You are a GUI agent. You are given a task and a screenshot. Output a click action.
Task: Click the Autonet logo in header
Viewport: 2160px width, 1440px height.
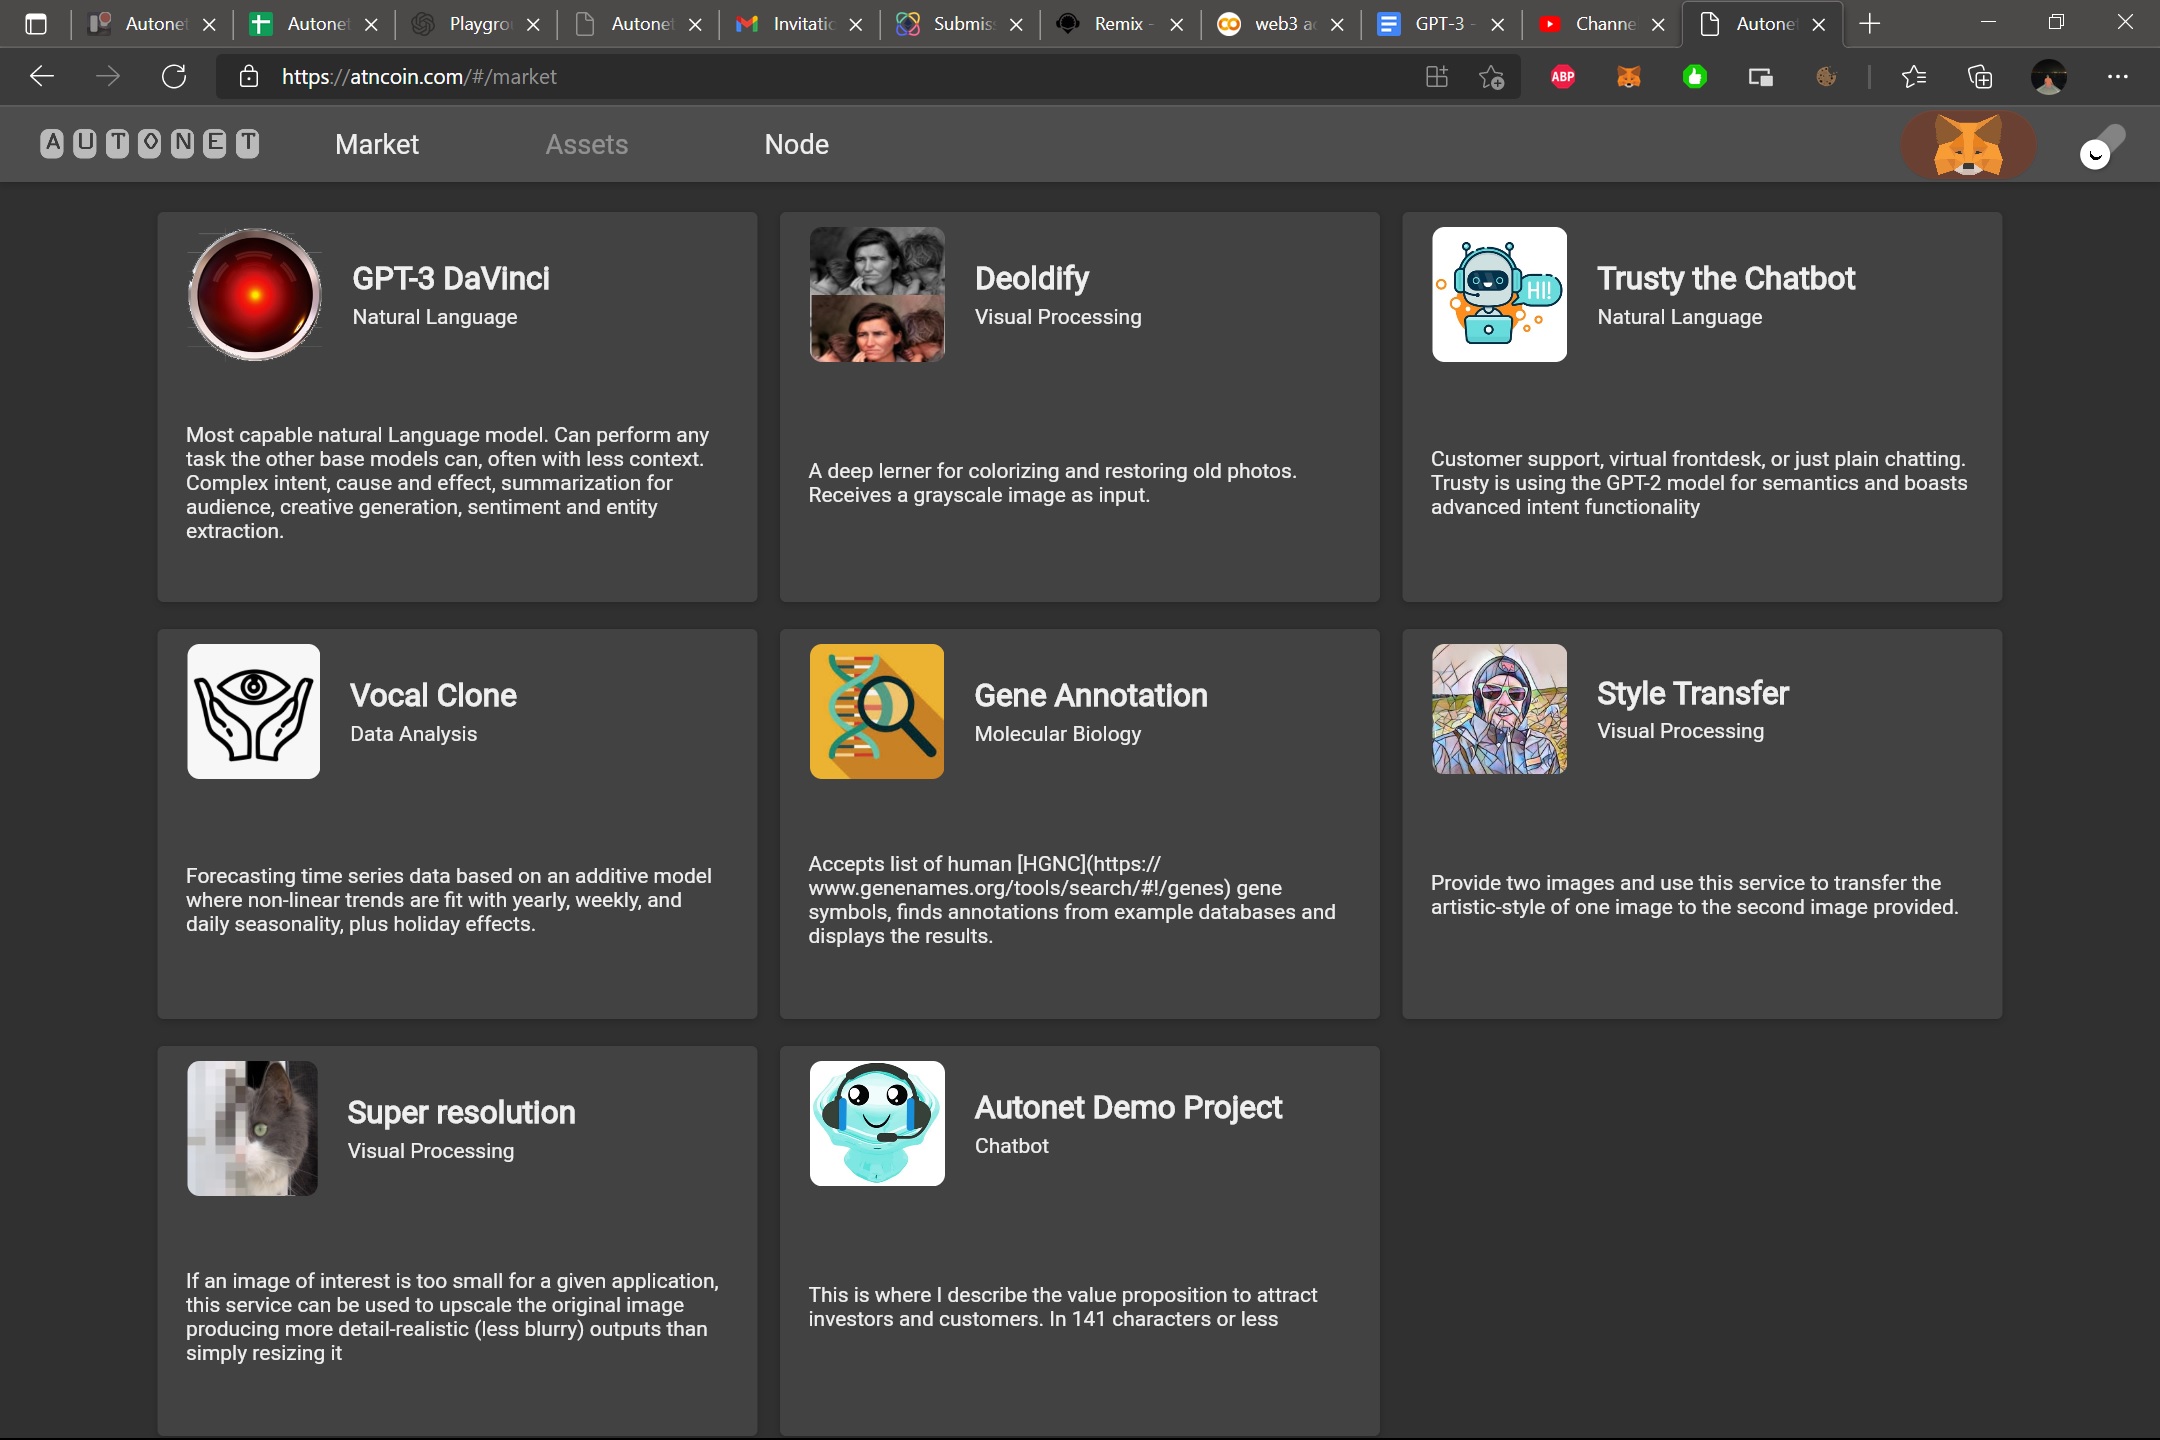click(x=150, y=144)
